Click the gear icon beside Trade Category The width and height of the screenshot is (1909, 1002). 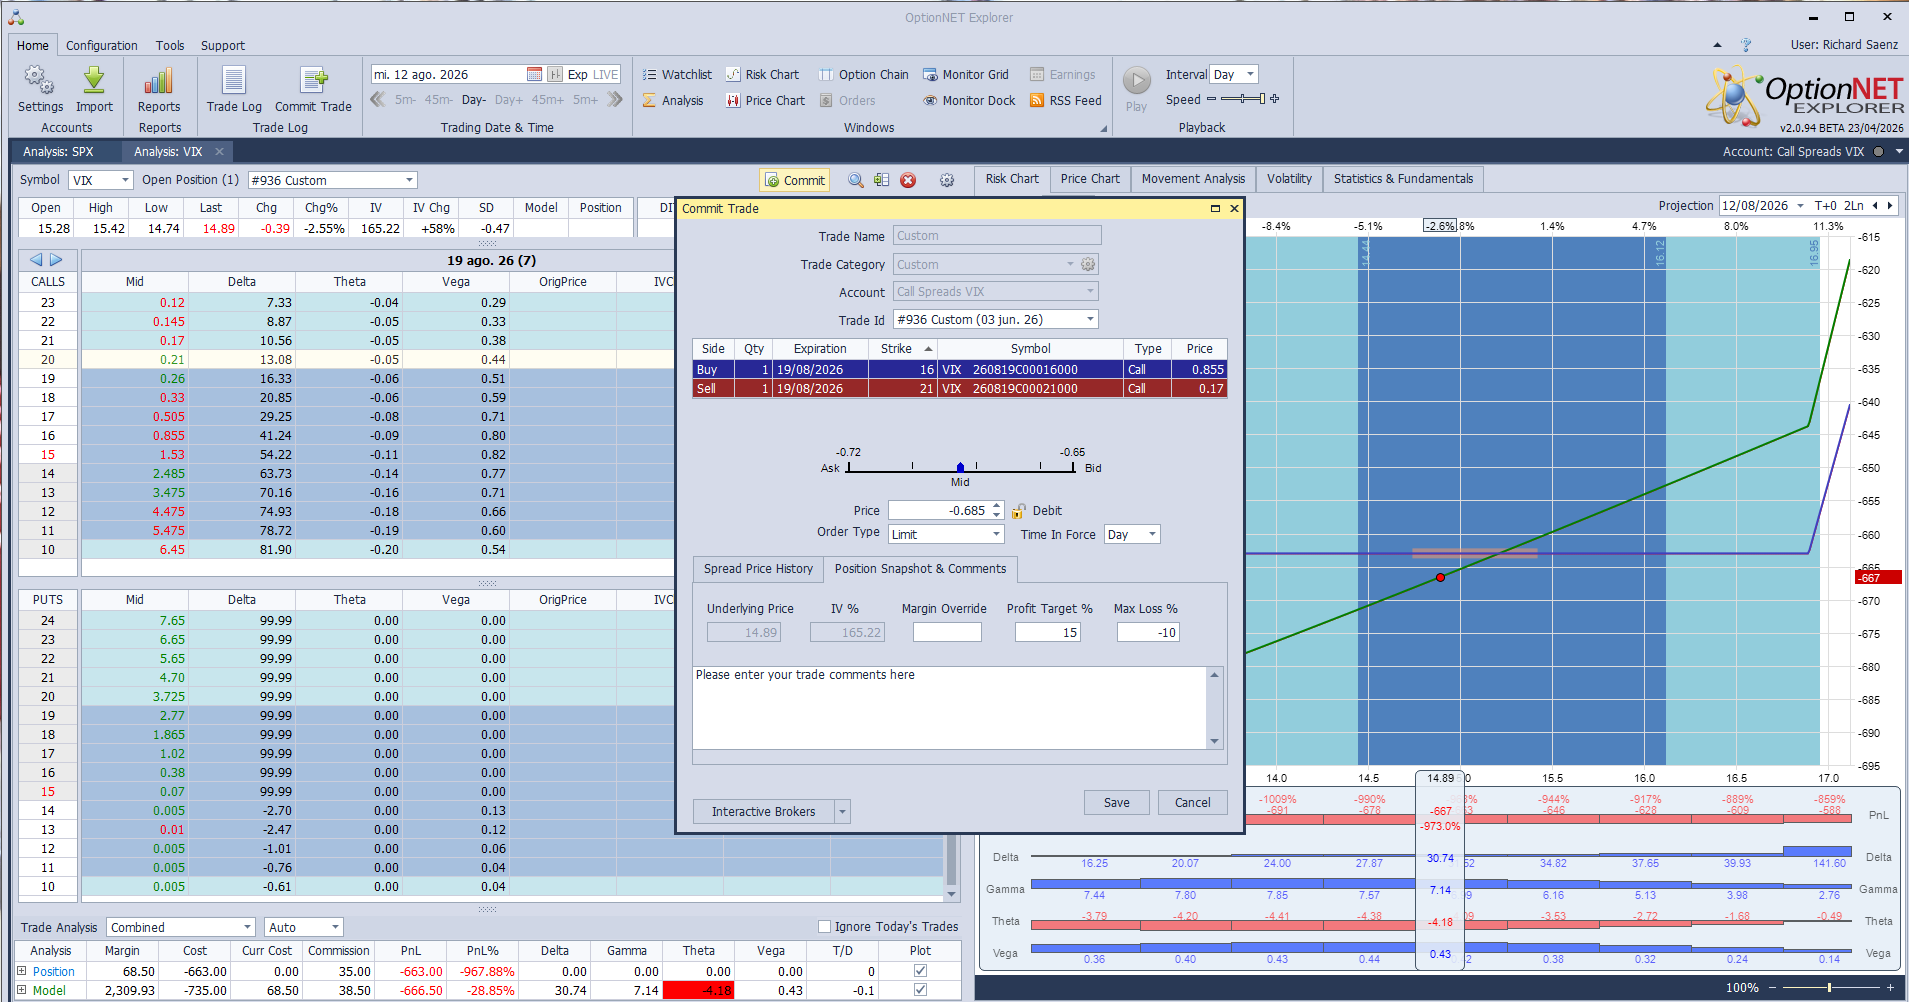[x=1088, y=264]
